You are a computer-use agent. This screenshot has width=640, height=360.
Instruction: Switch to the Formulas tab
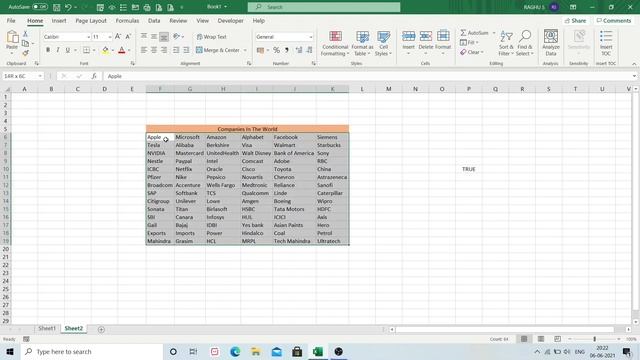pyautogui.click(x=127, y=20)
